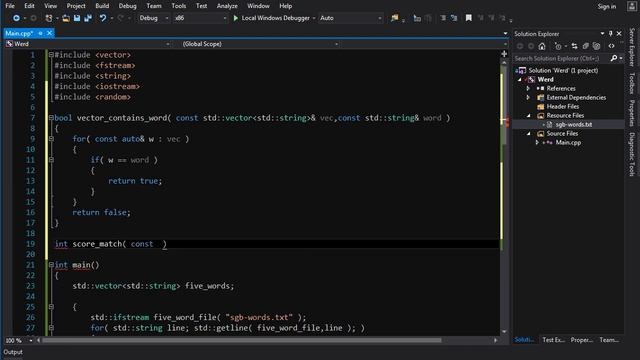Click the editor horizontal scrollbar thumb
This screenshot has height=360, width=640.
coord(242,340)
